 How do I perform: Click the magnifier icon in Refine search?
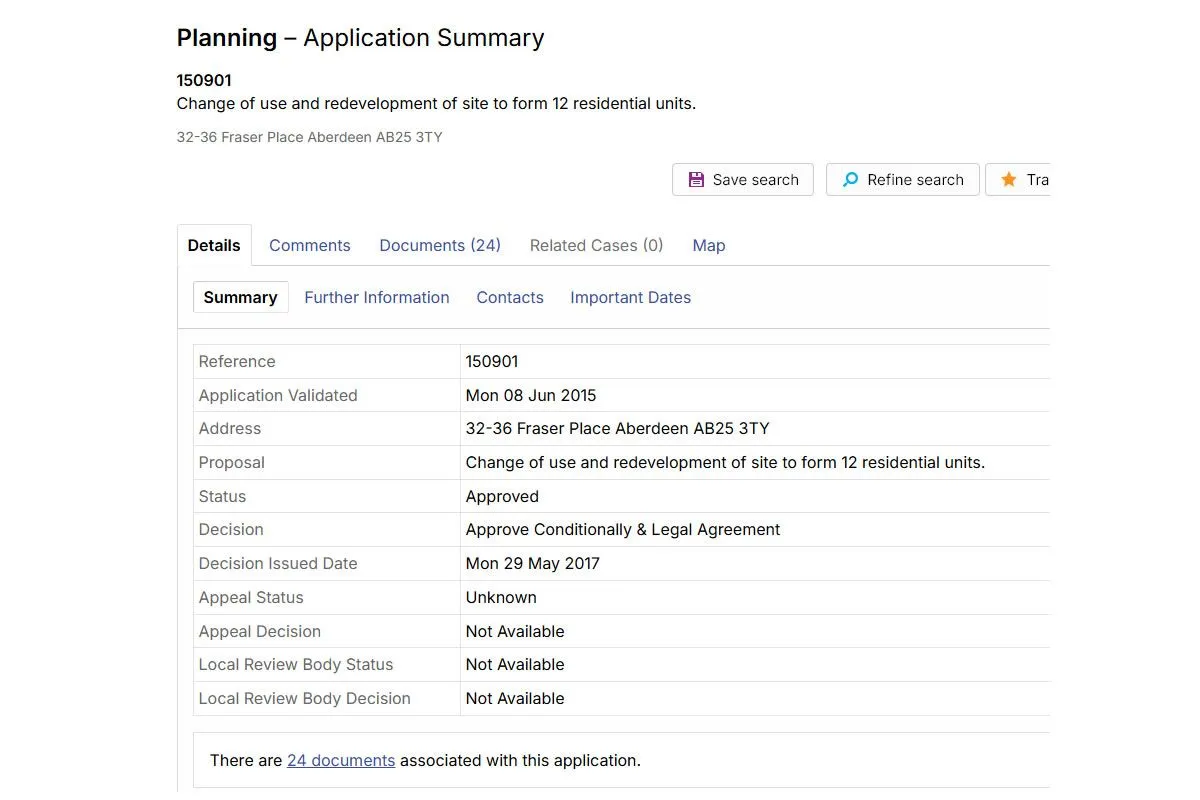(x=850, y=180)
